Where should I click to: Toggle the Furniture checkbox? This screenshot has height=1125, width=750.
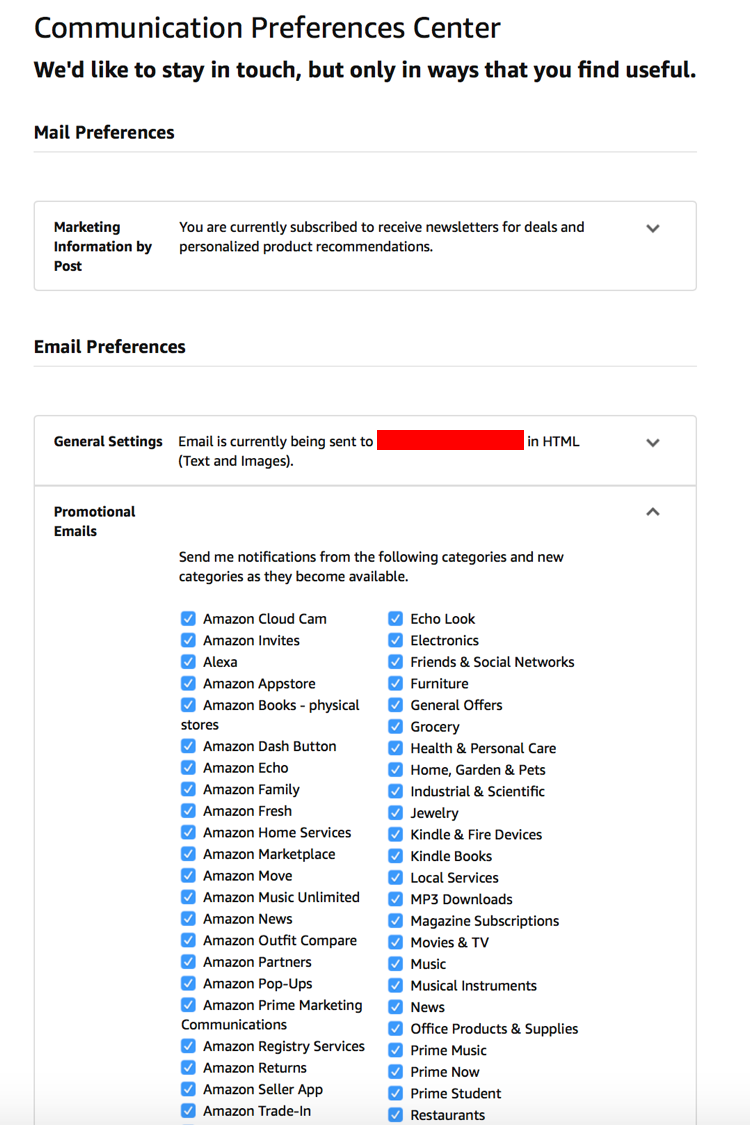395,683
